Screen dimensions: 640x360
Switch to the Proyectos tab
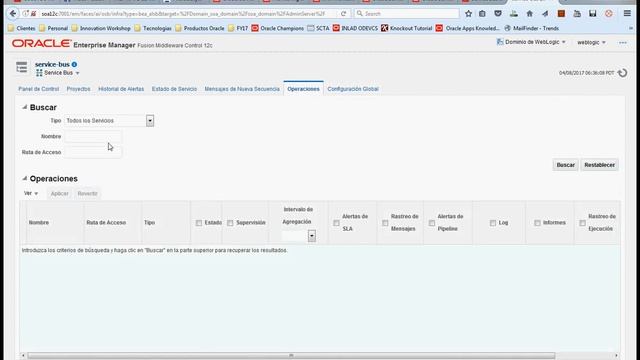[x=78, y=89]
